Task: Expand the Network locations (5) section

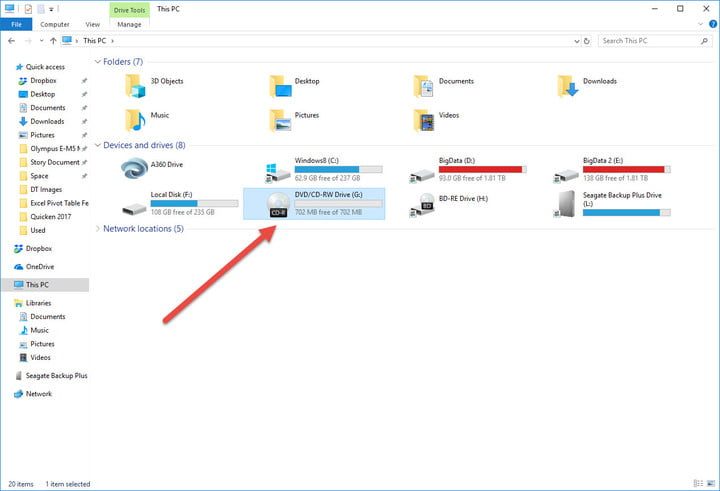Action: click(x=98, y=229)
